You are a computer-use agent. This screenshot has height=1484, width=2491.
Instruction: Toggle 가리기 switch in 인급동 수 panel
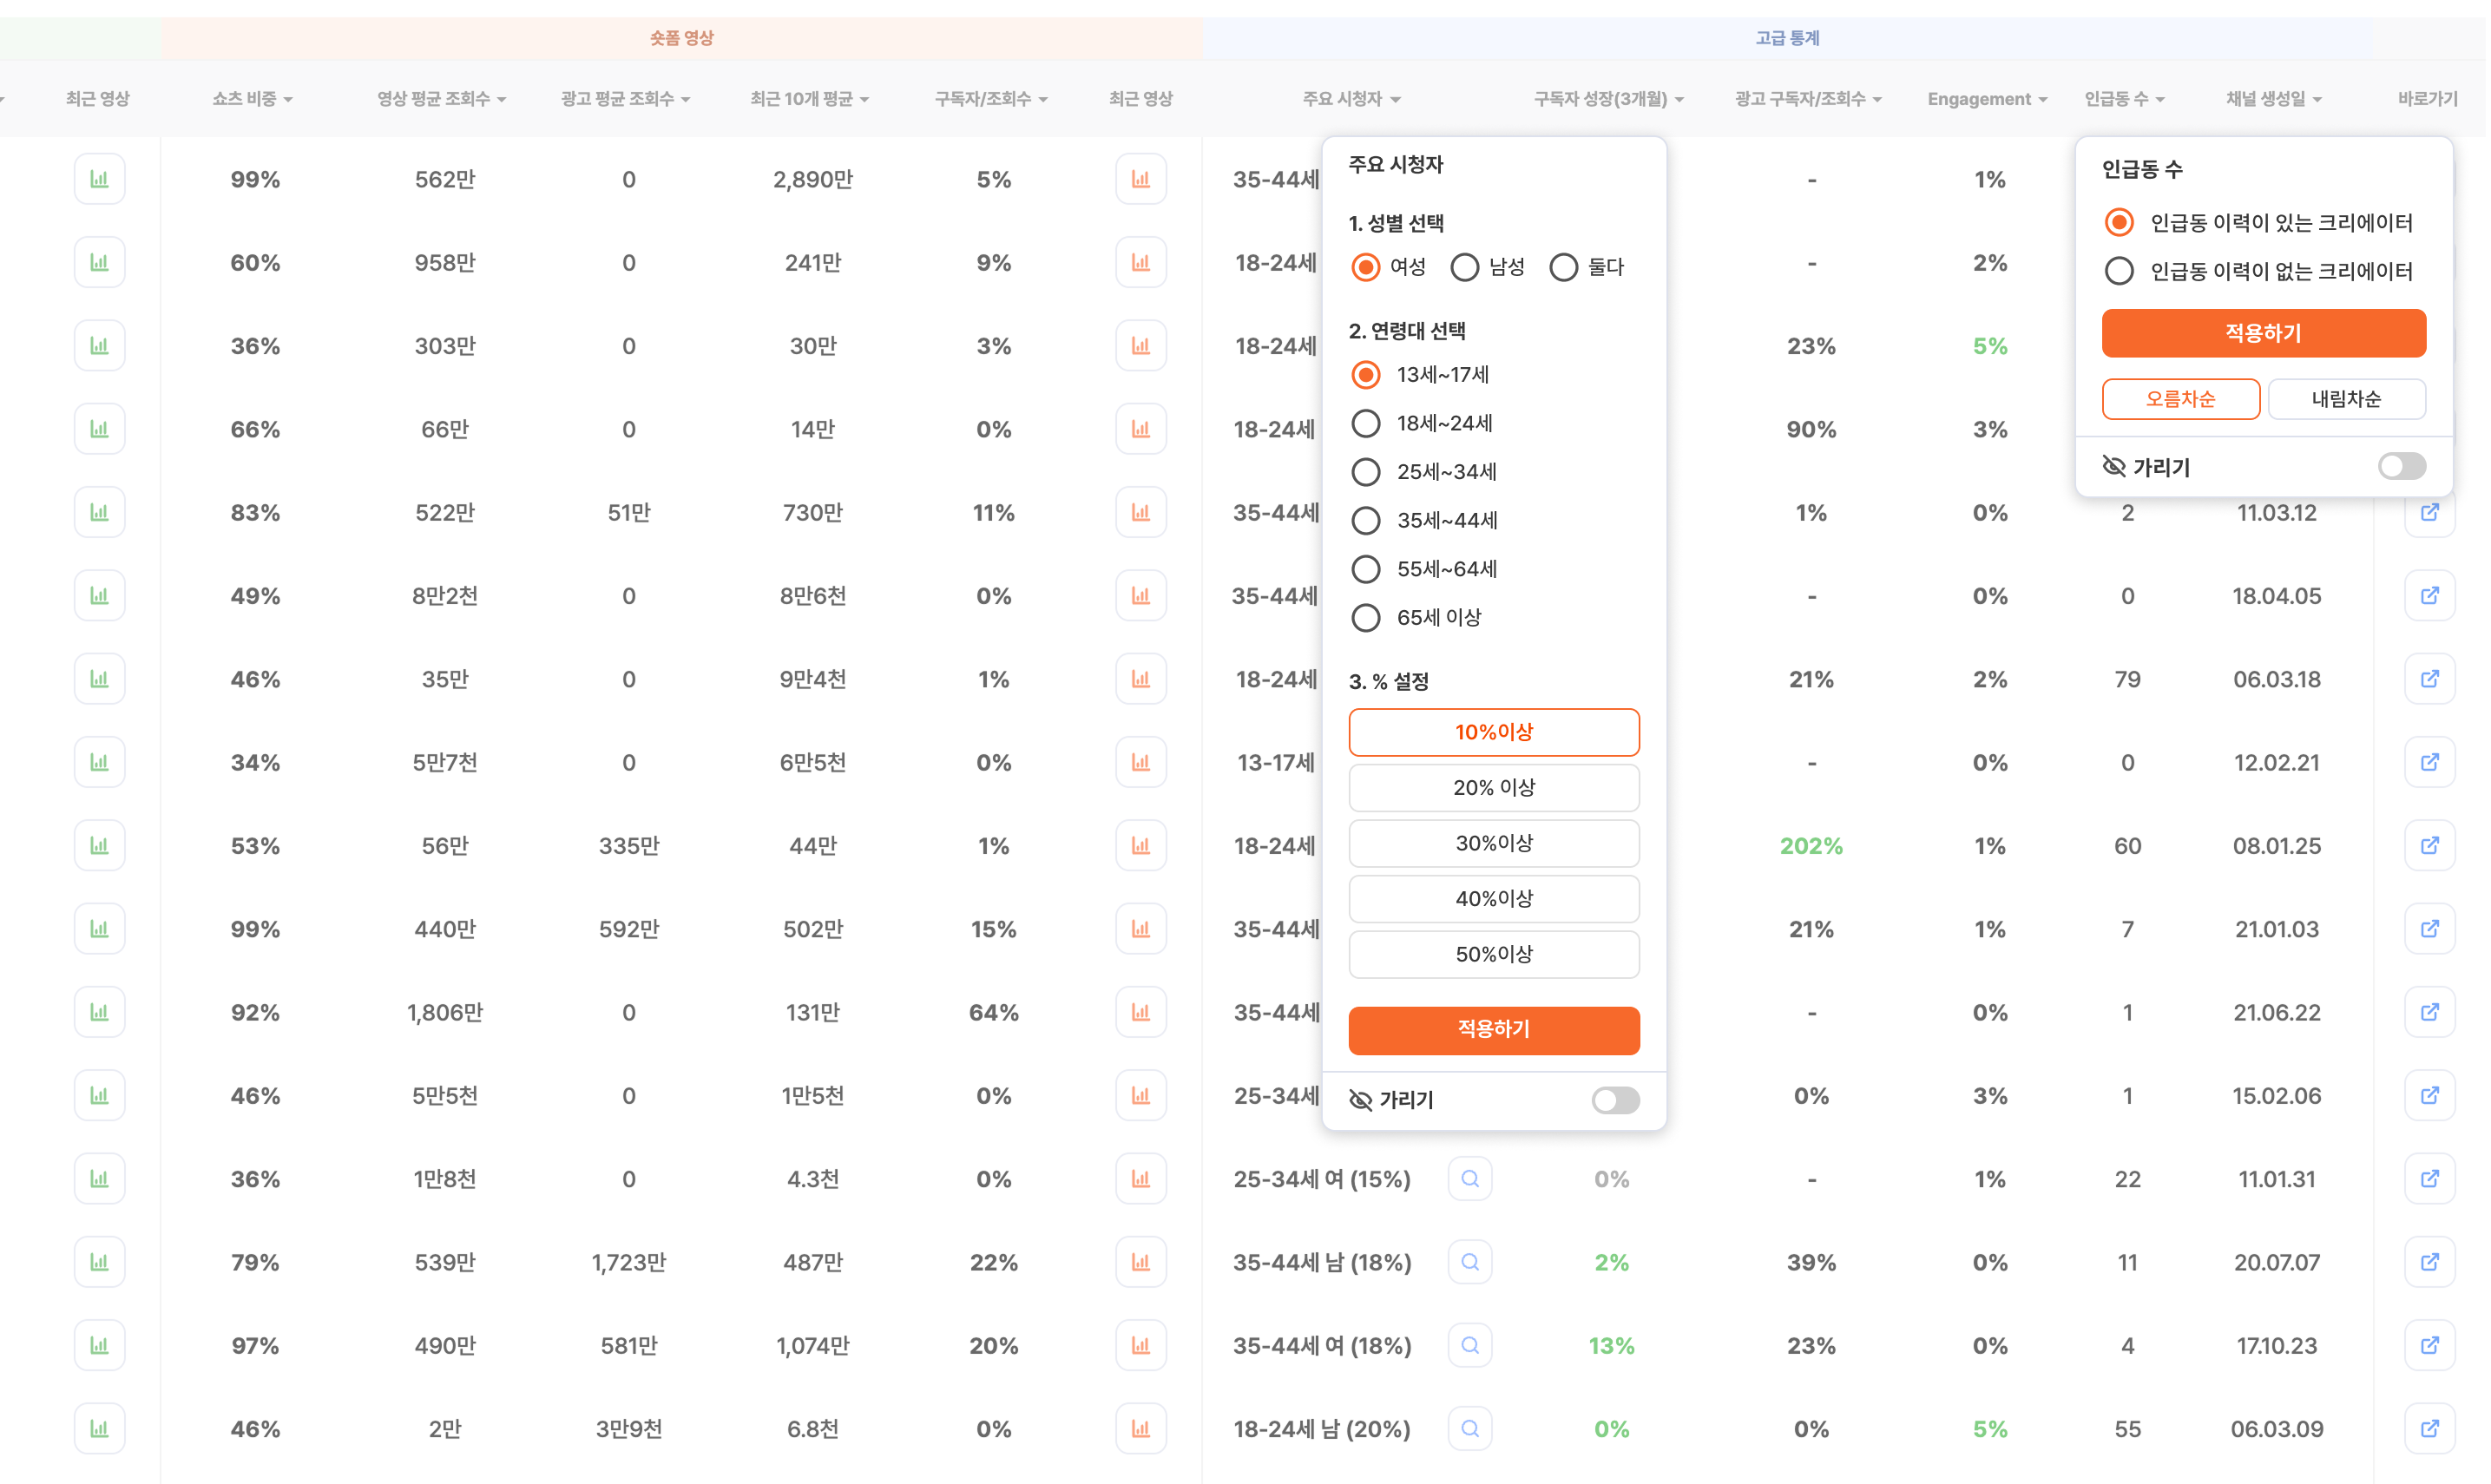pos(2400,466)
